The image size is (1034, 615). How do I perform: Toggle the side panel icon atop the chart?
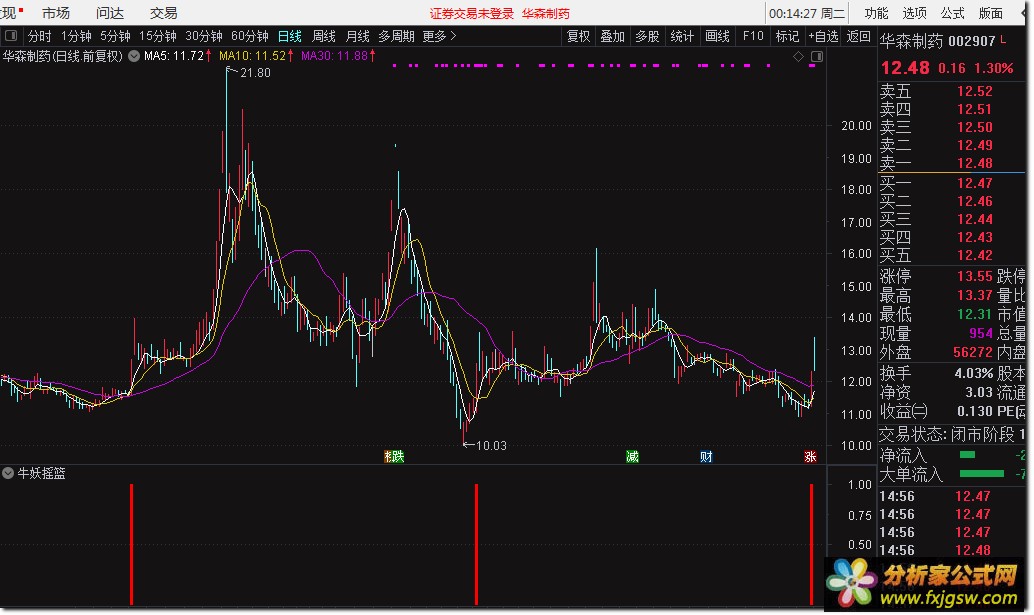(x=816, y=57)
